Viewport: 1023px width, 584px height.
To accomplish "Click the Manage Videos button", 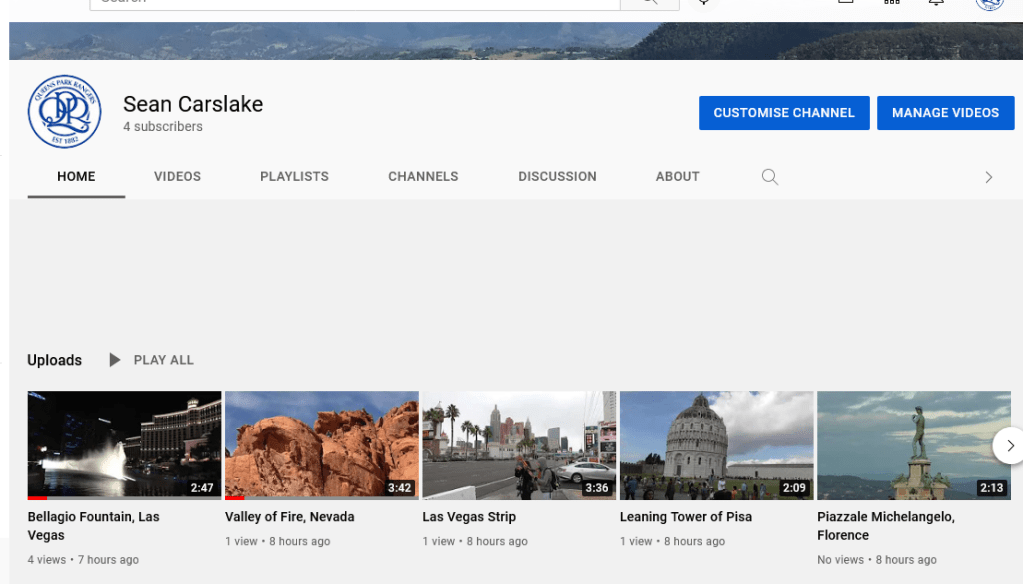I will [x=945, y=113].
